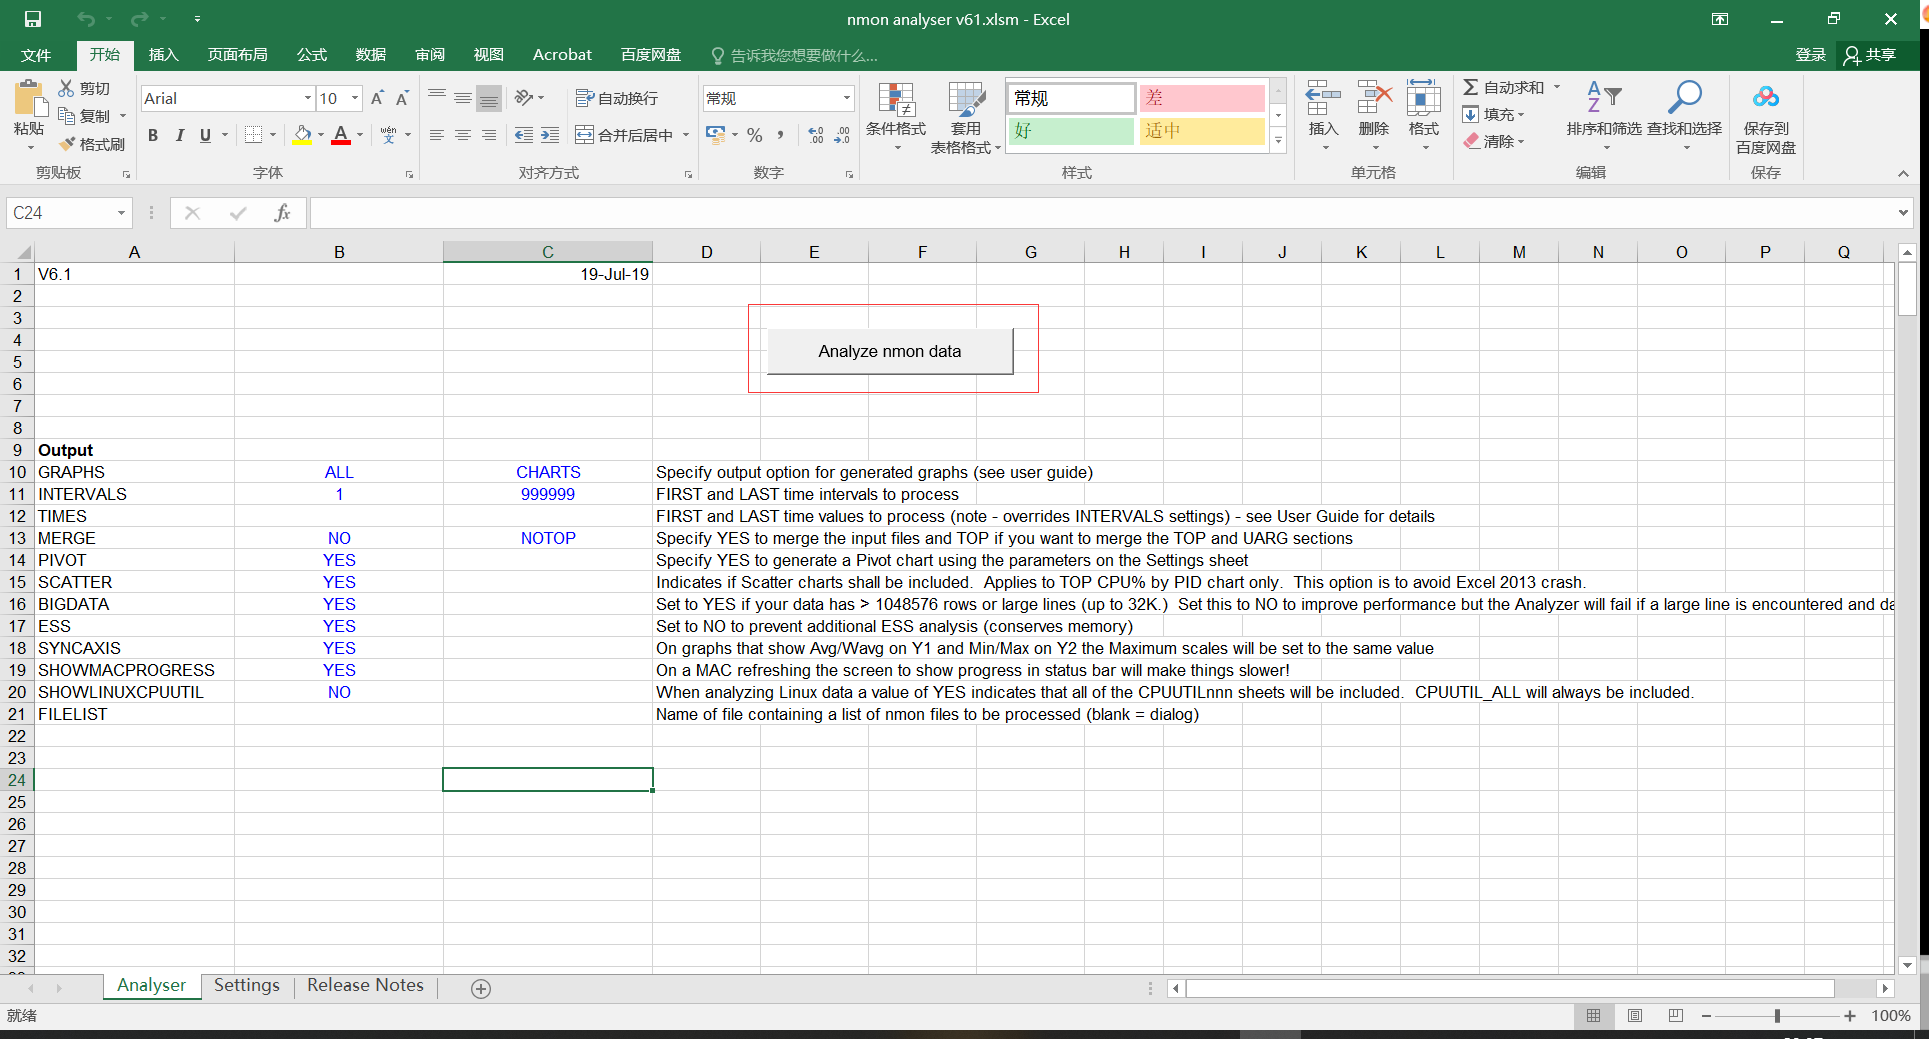Click the Tell me what you want search box

tap(795, 56)
